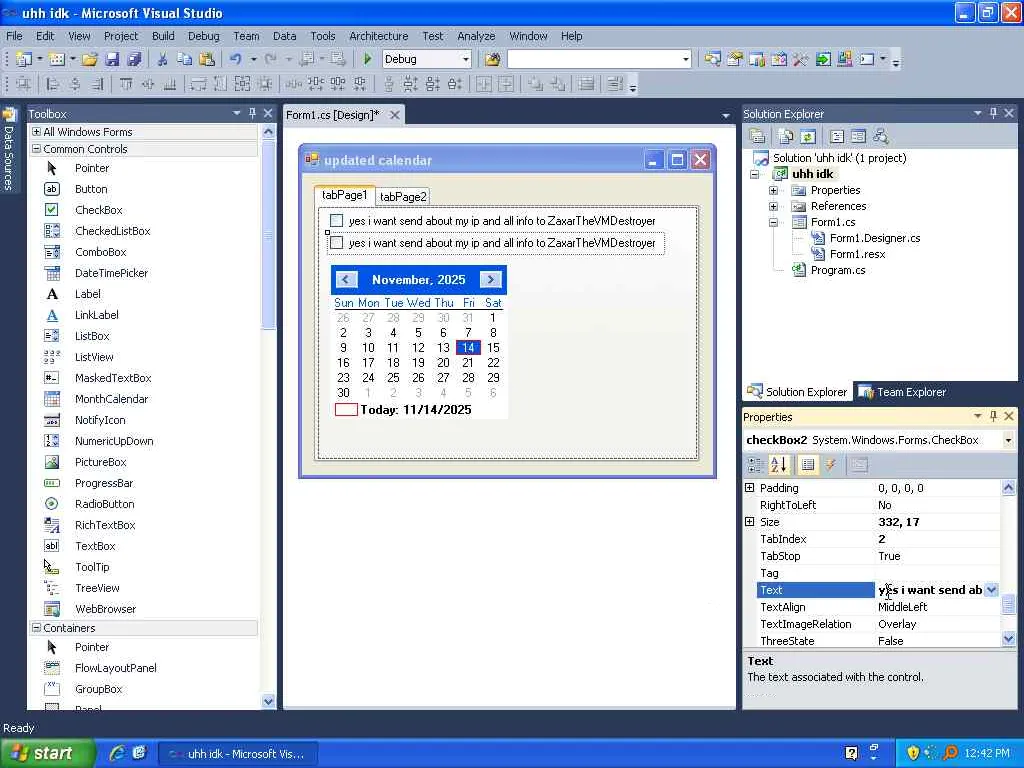Click Refresh icon in Solution Explorer
1024x768 pixels.
[x=808, y=136]
